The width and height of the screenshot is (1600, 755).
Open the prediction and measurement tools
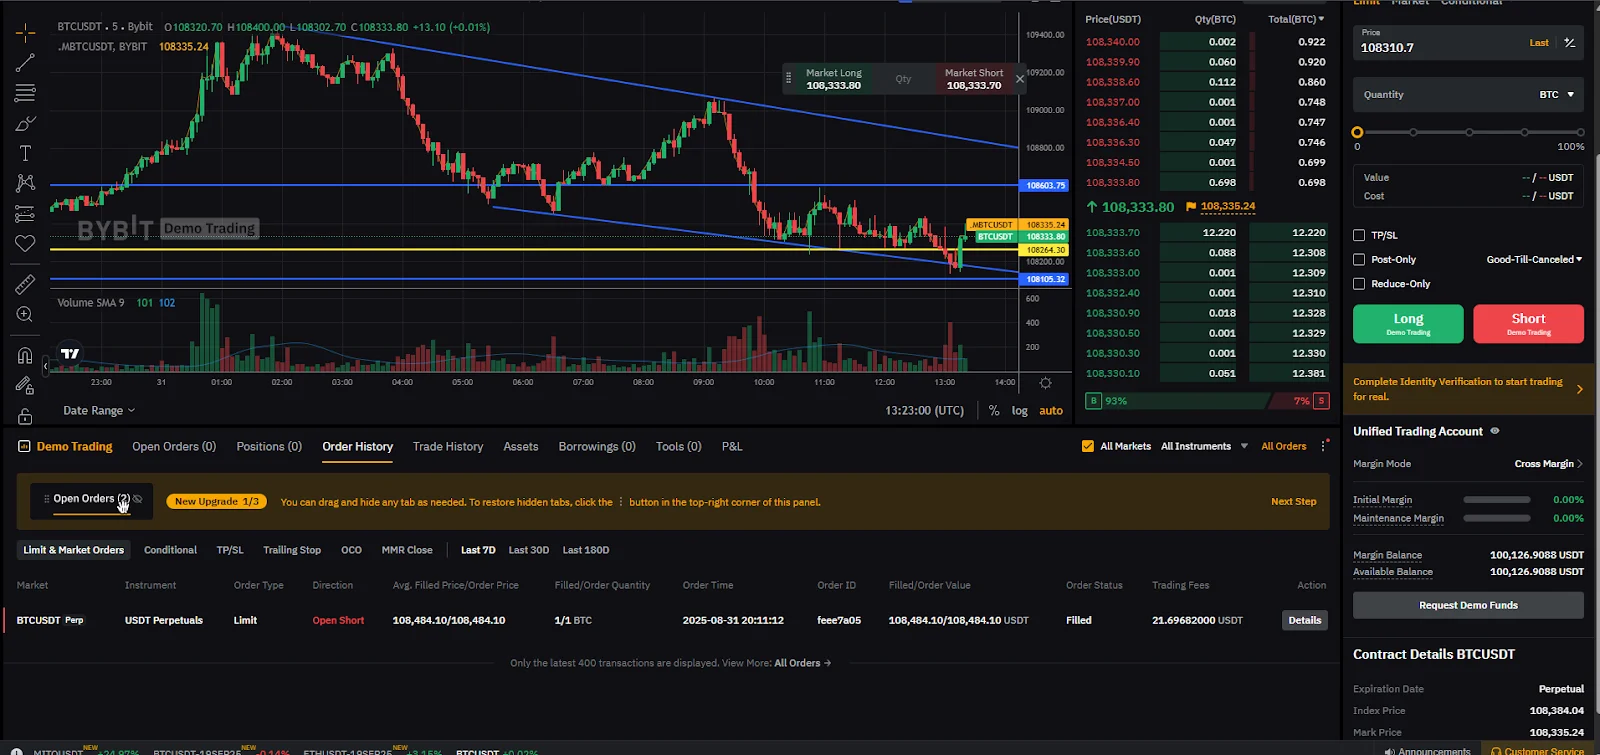[x=25, y=213]
